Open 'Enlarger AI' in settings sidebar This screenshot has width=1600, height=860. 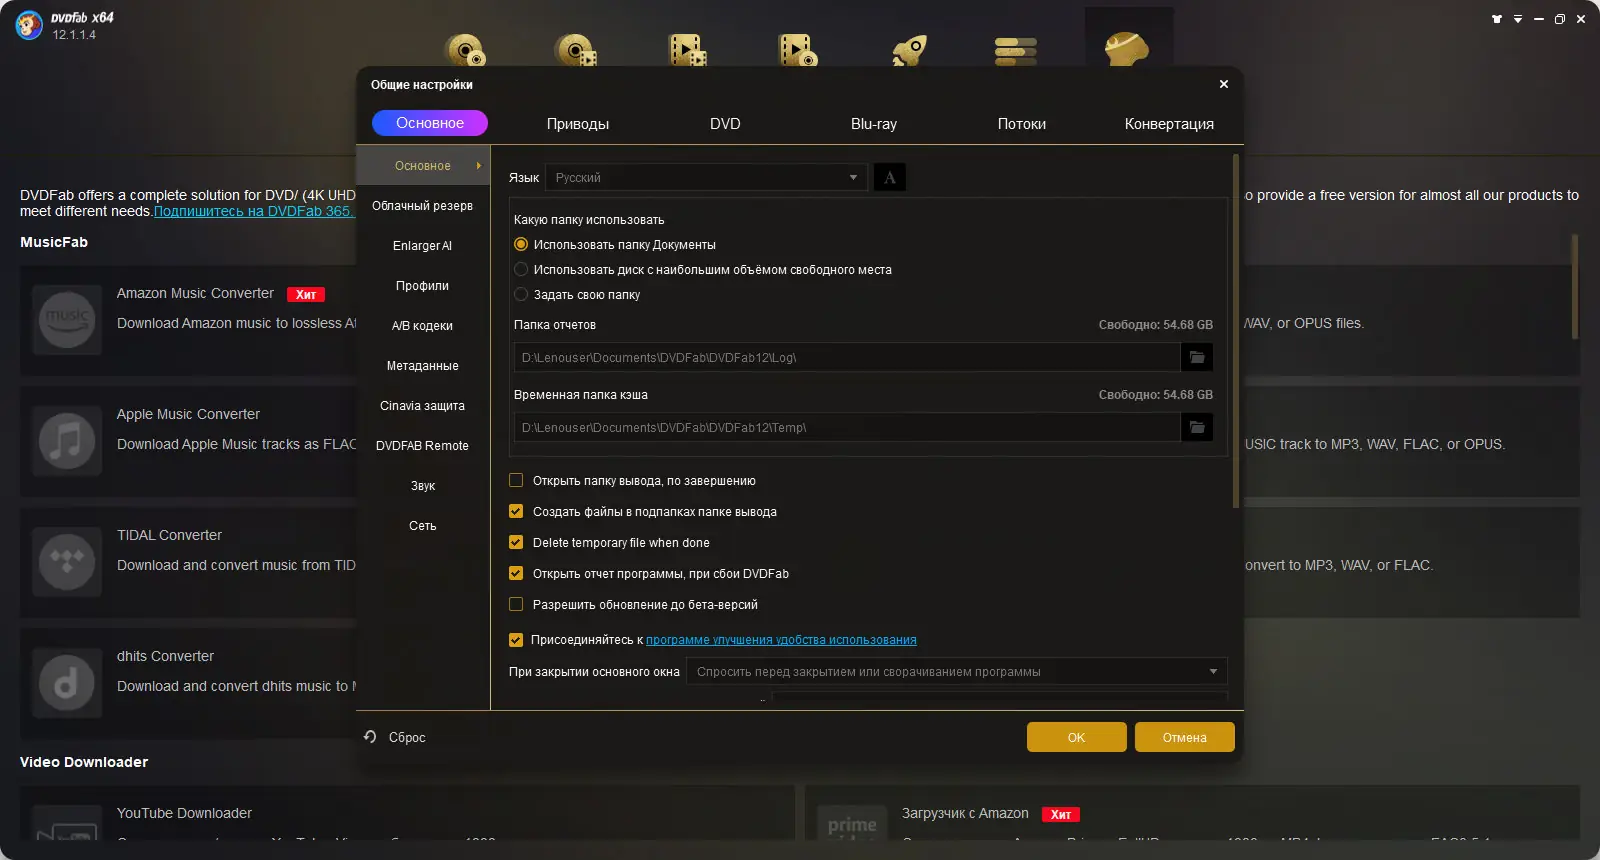click(x=423, y=246)
